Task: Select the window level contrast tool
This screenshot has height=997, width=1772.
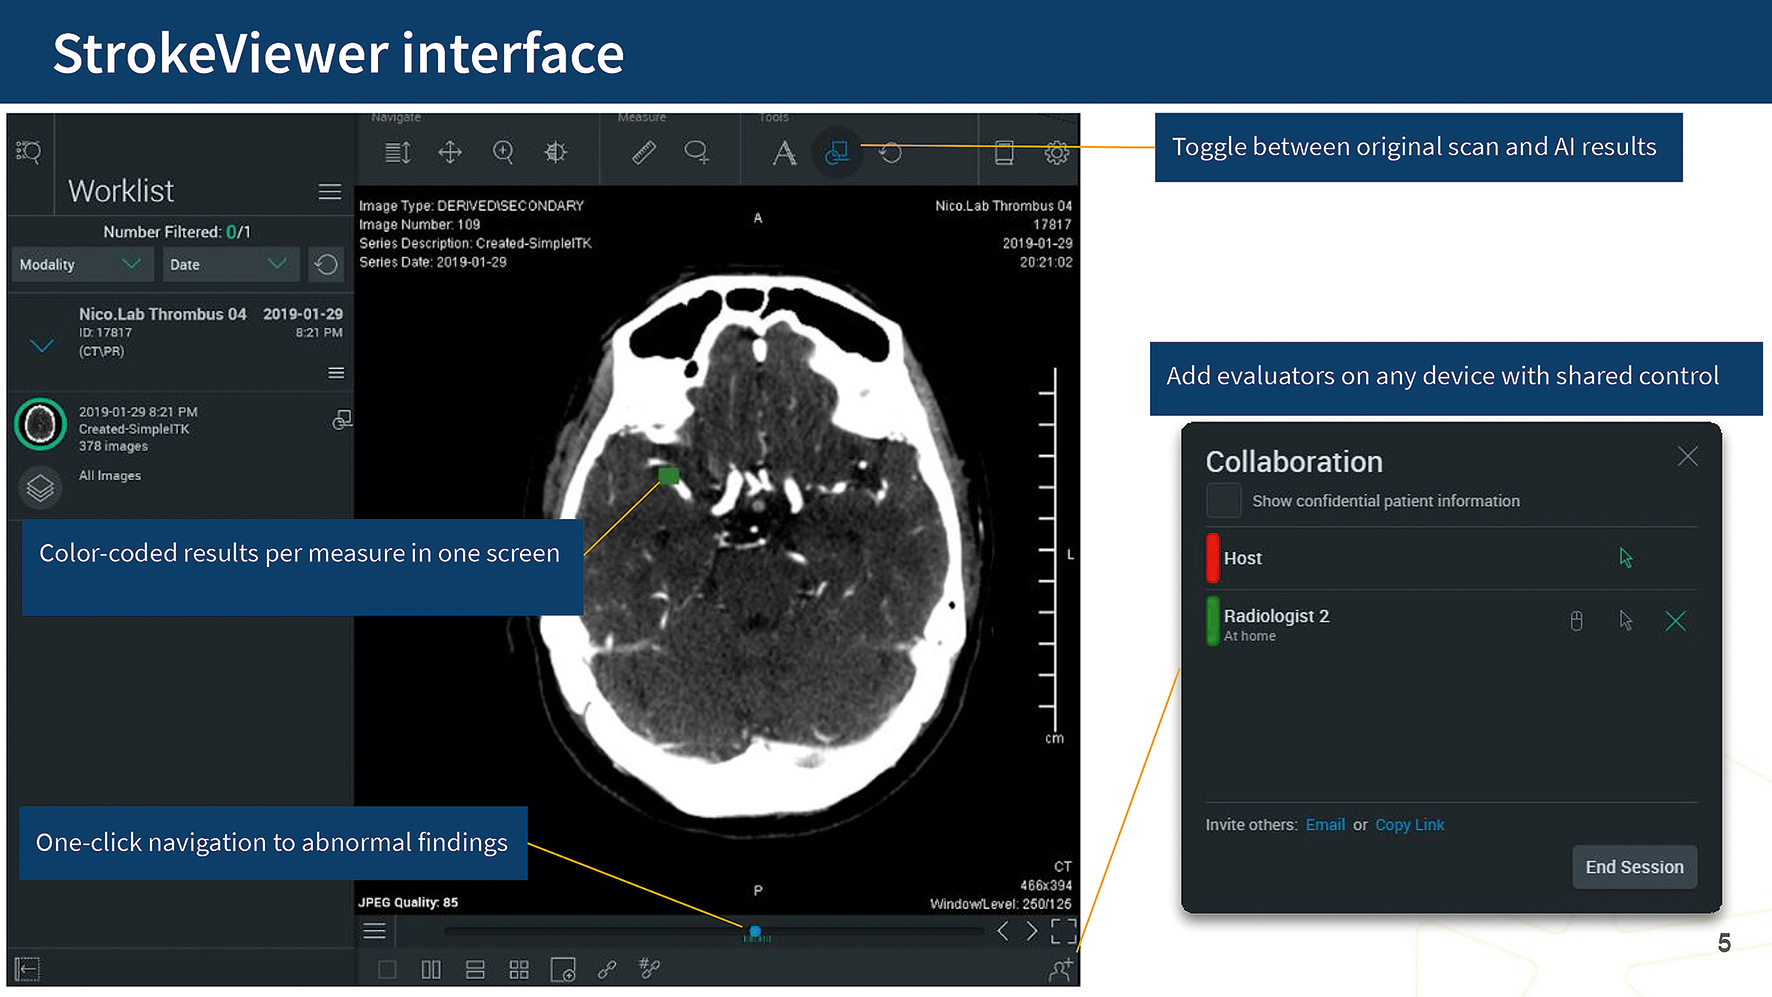Action: [x=556, y=152]
